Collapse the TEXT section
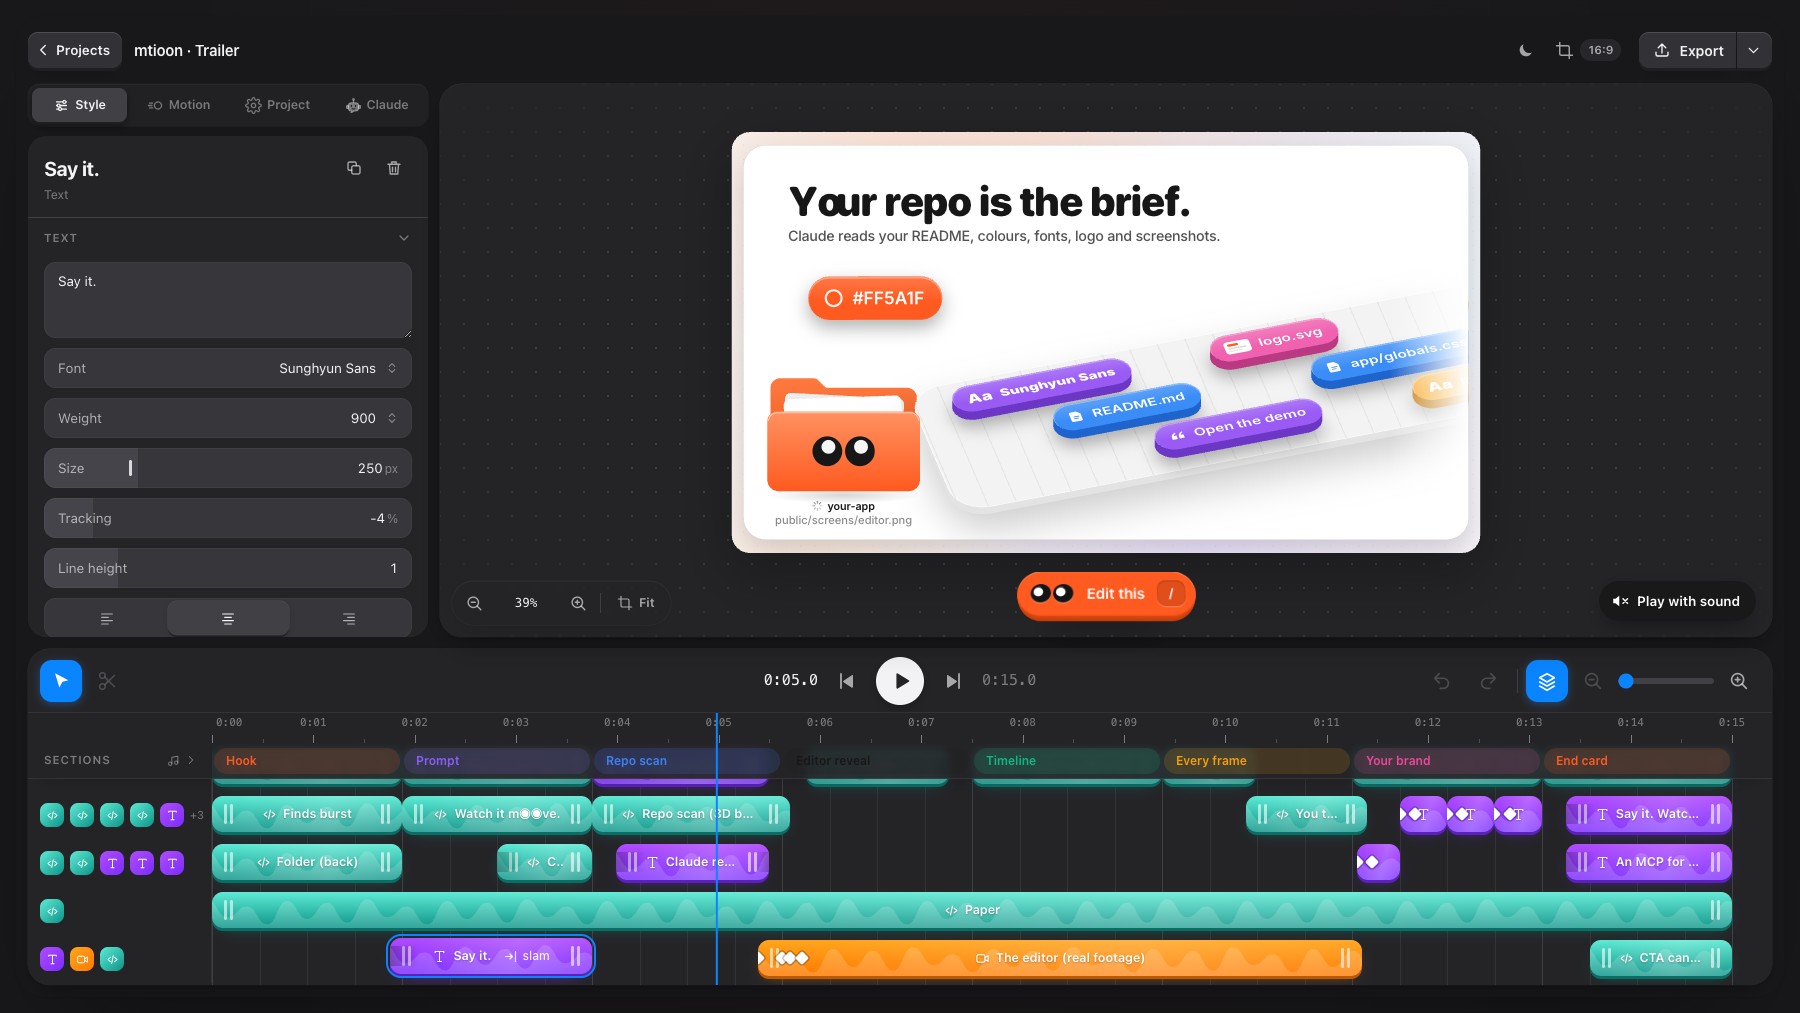Image resolution: width=1800 pixels, height=1013 pixels. coord(404,238)
